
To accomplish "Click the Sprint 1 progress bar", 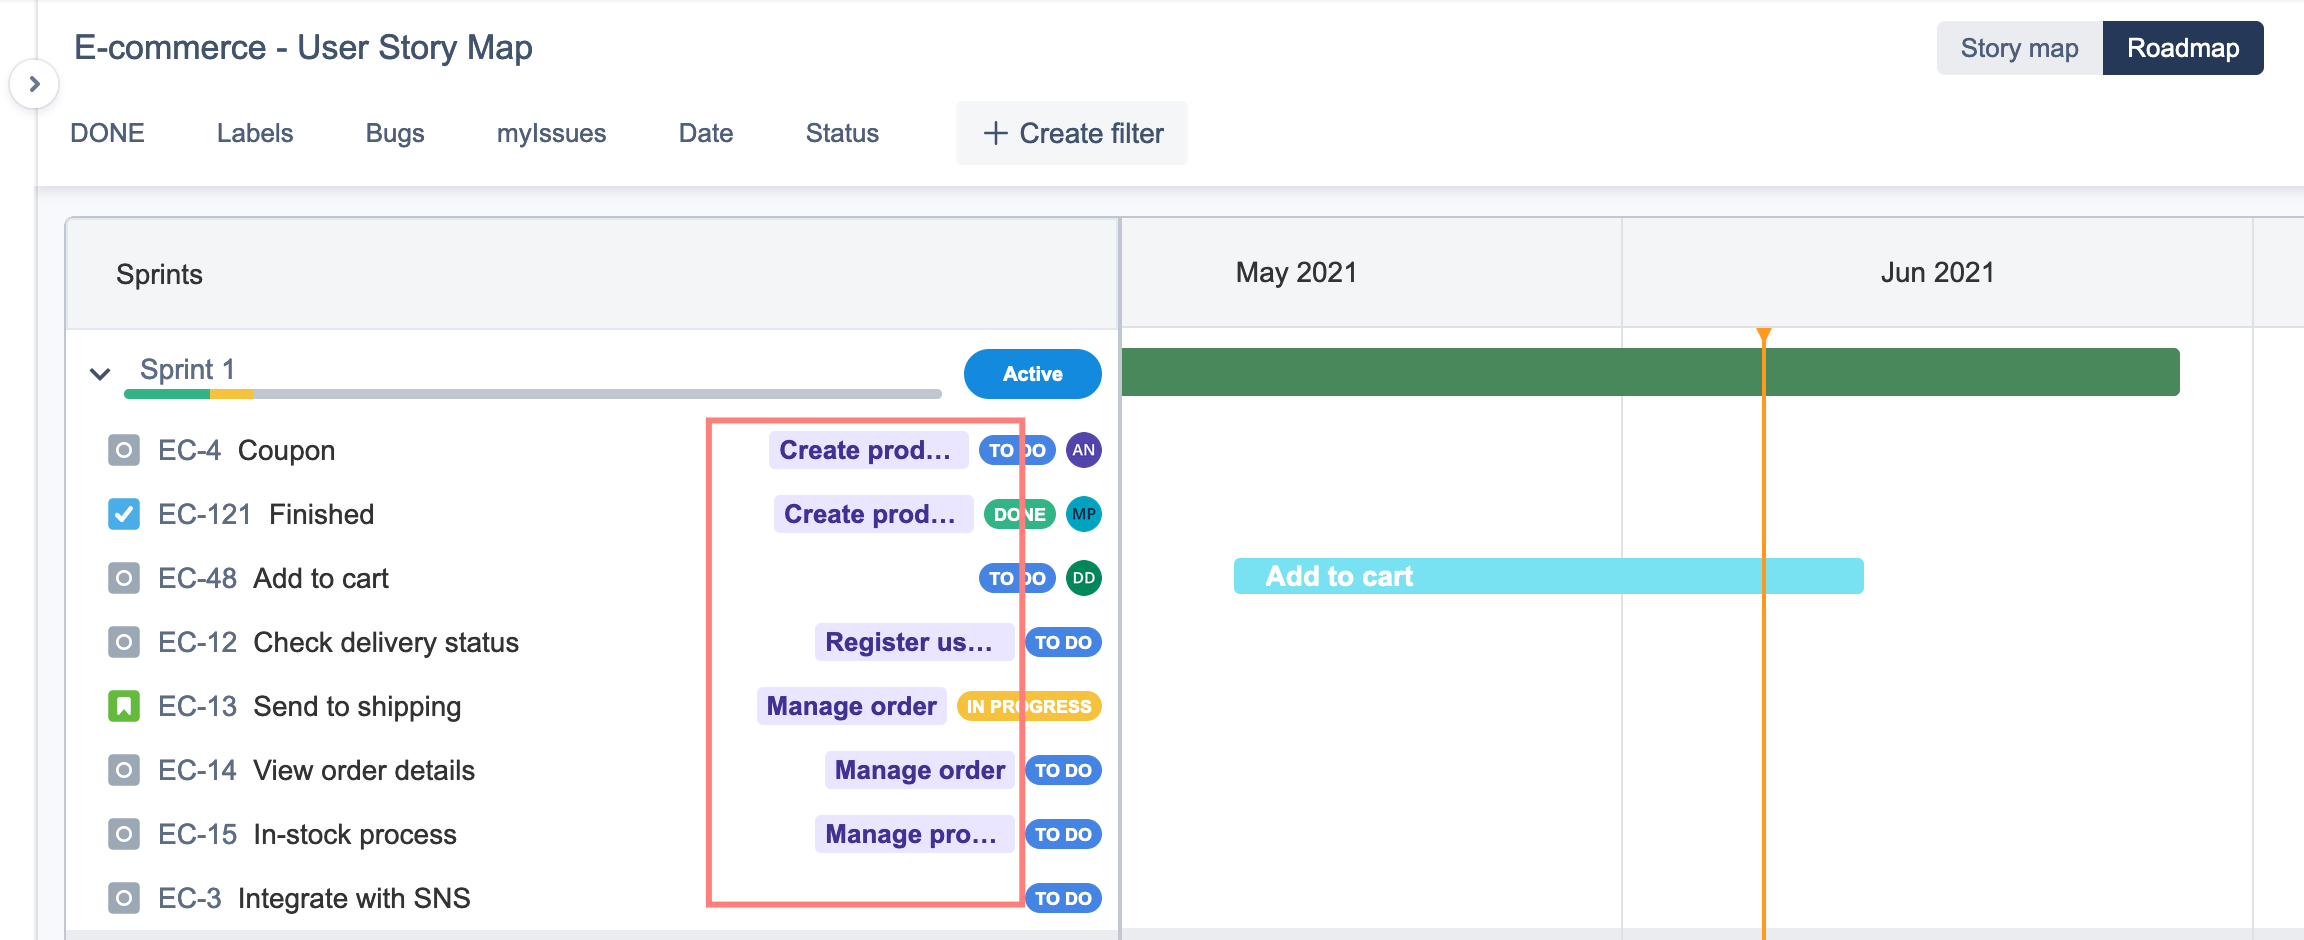I will tap(532, 394).
